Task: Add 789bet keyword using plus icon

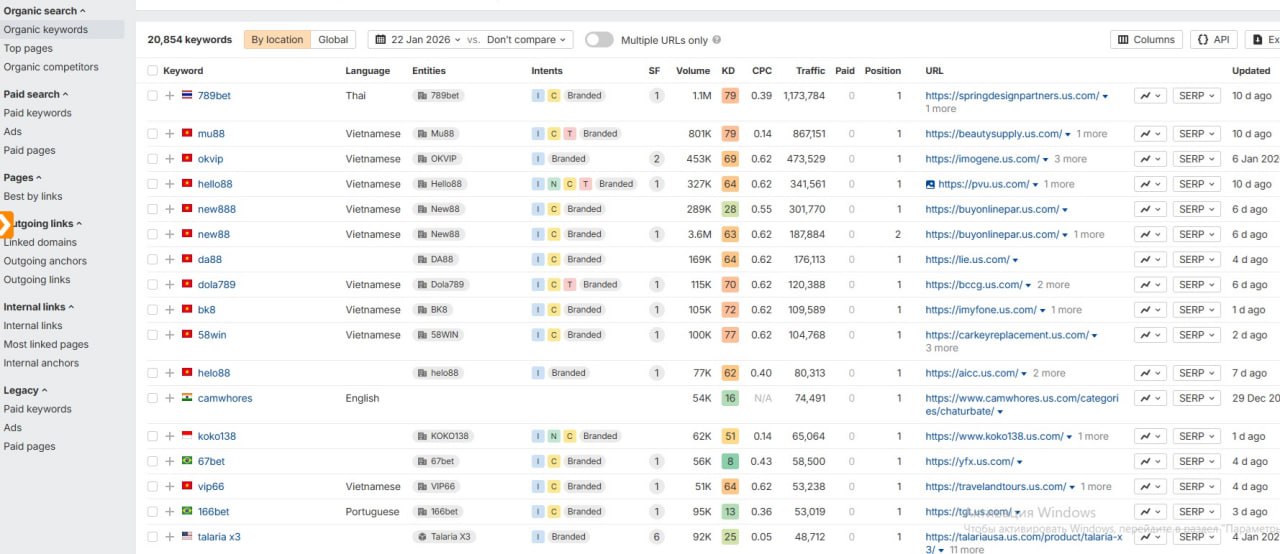Action: pyautogui.click(x=170, y=96)
